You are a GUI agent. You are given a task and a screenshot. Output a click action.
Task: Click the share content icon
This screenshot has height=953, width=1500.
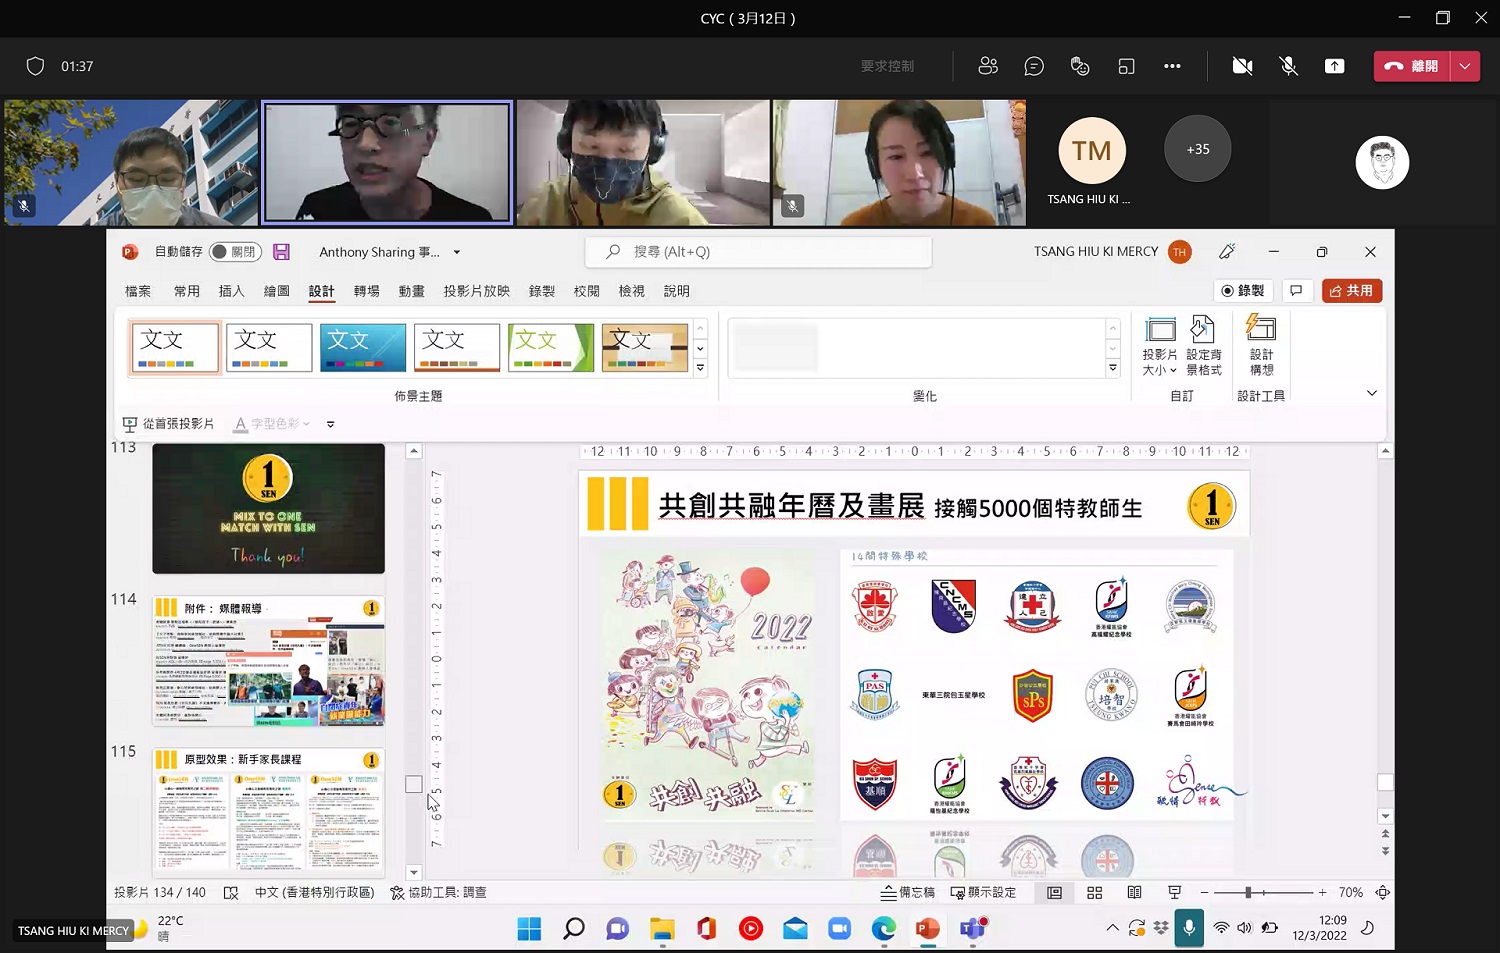(1335, 66)
